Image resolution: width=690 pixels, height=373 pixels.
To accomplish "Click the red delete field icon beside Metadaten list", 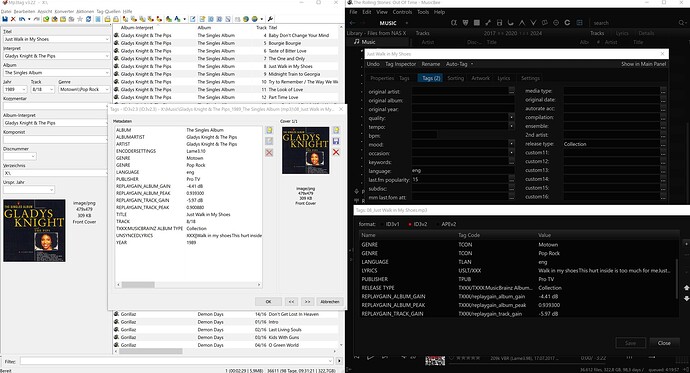I will 269,152.
